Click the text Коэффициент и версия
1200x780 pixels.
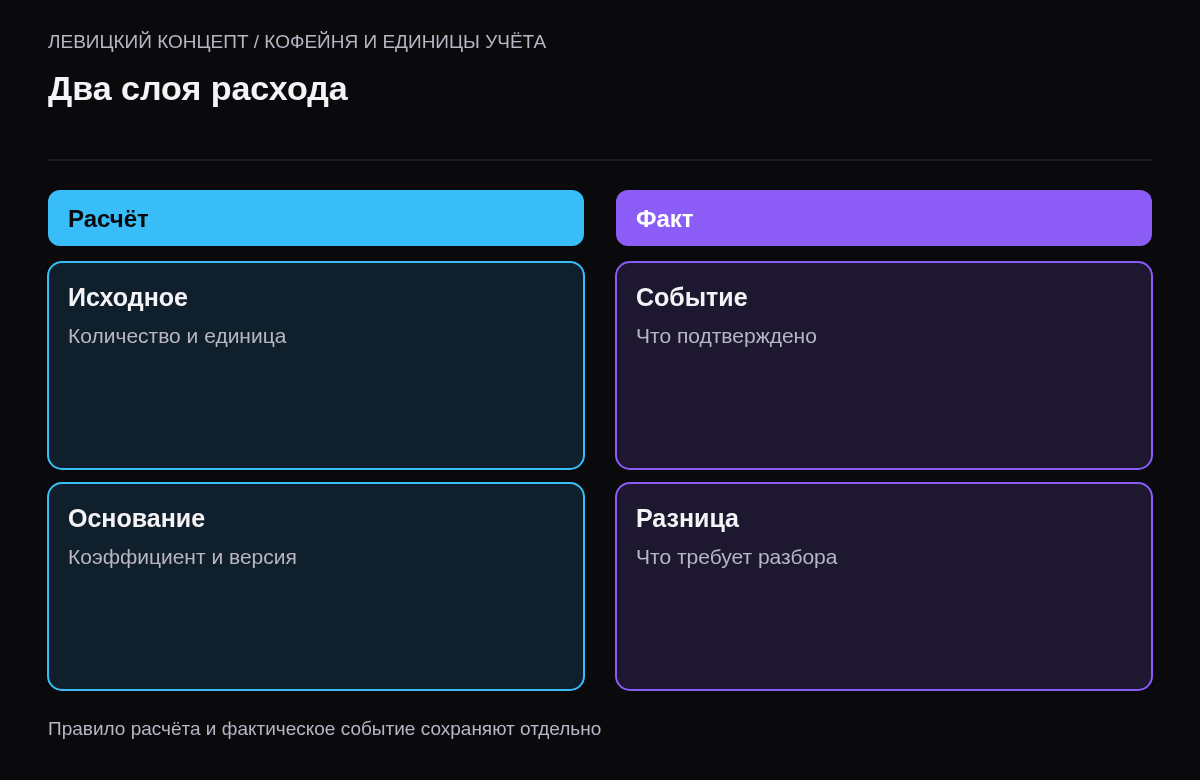[x=182, y=557]
